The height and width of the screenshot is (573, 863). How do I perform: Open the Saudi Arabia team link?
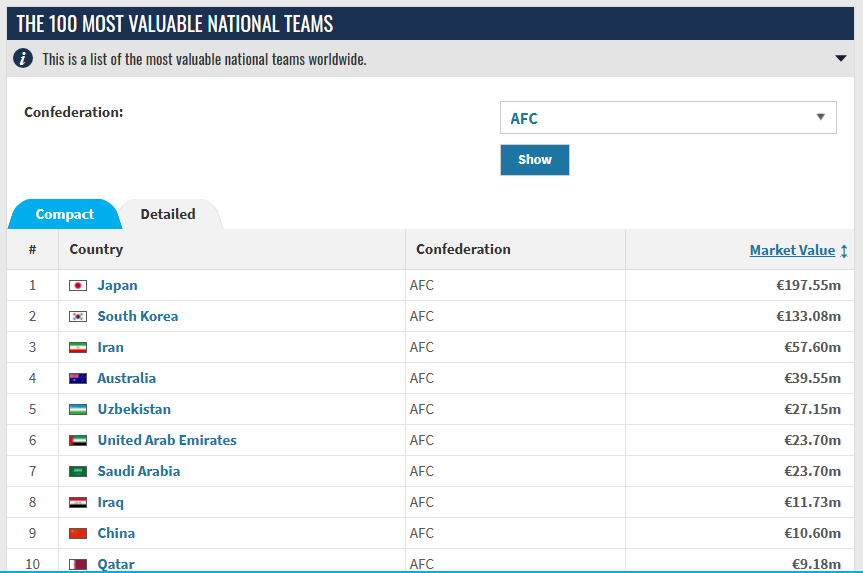(x=139, y=471)
